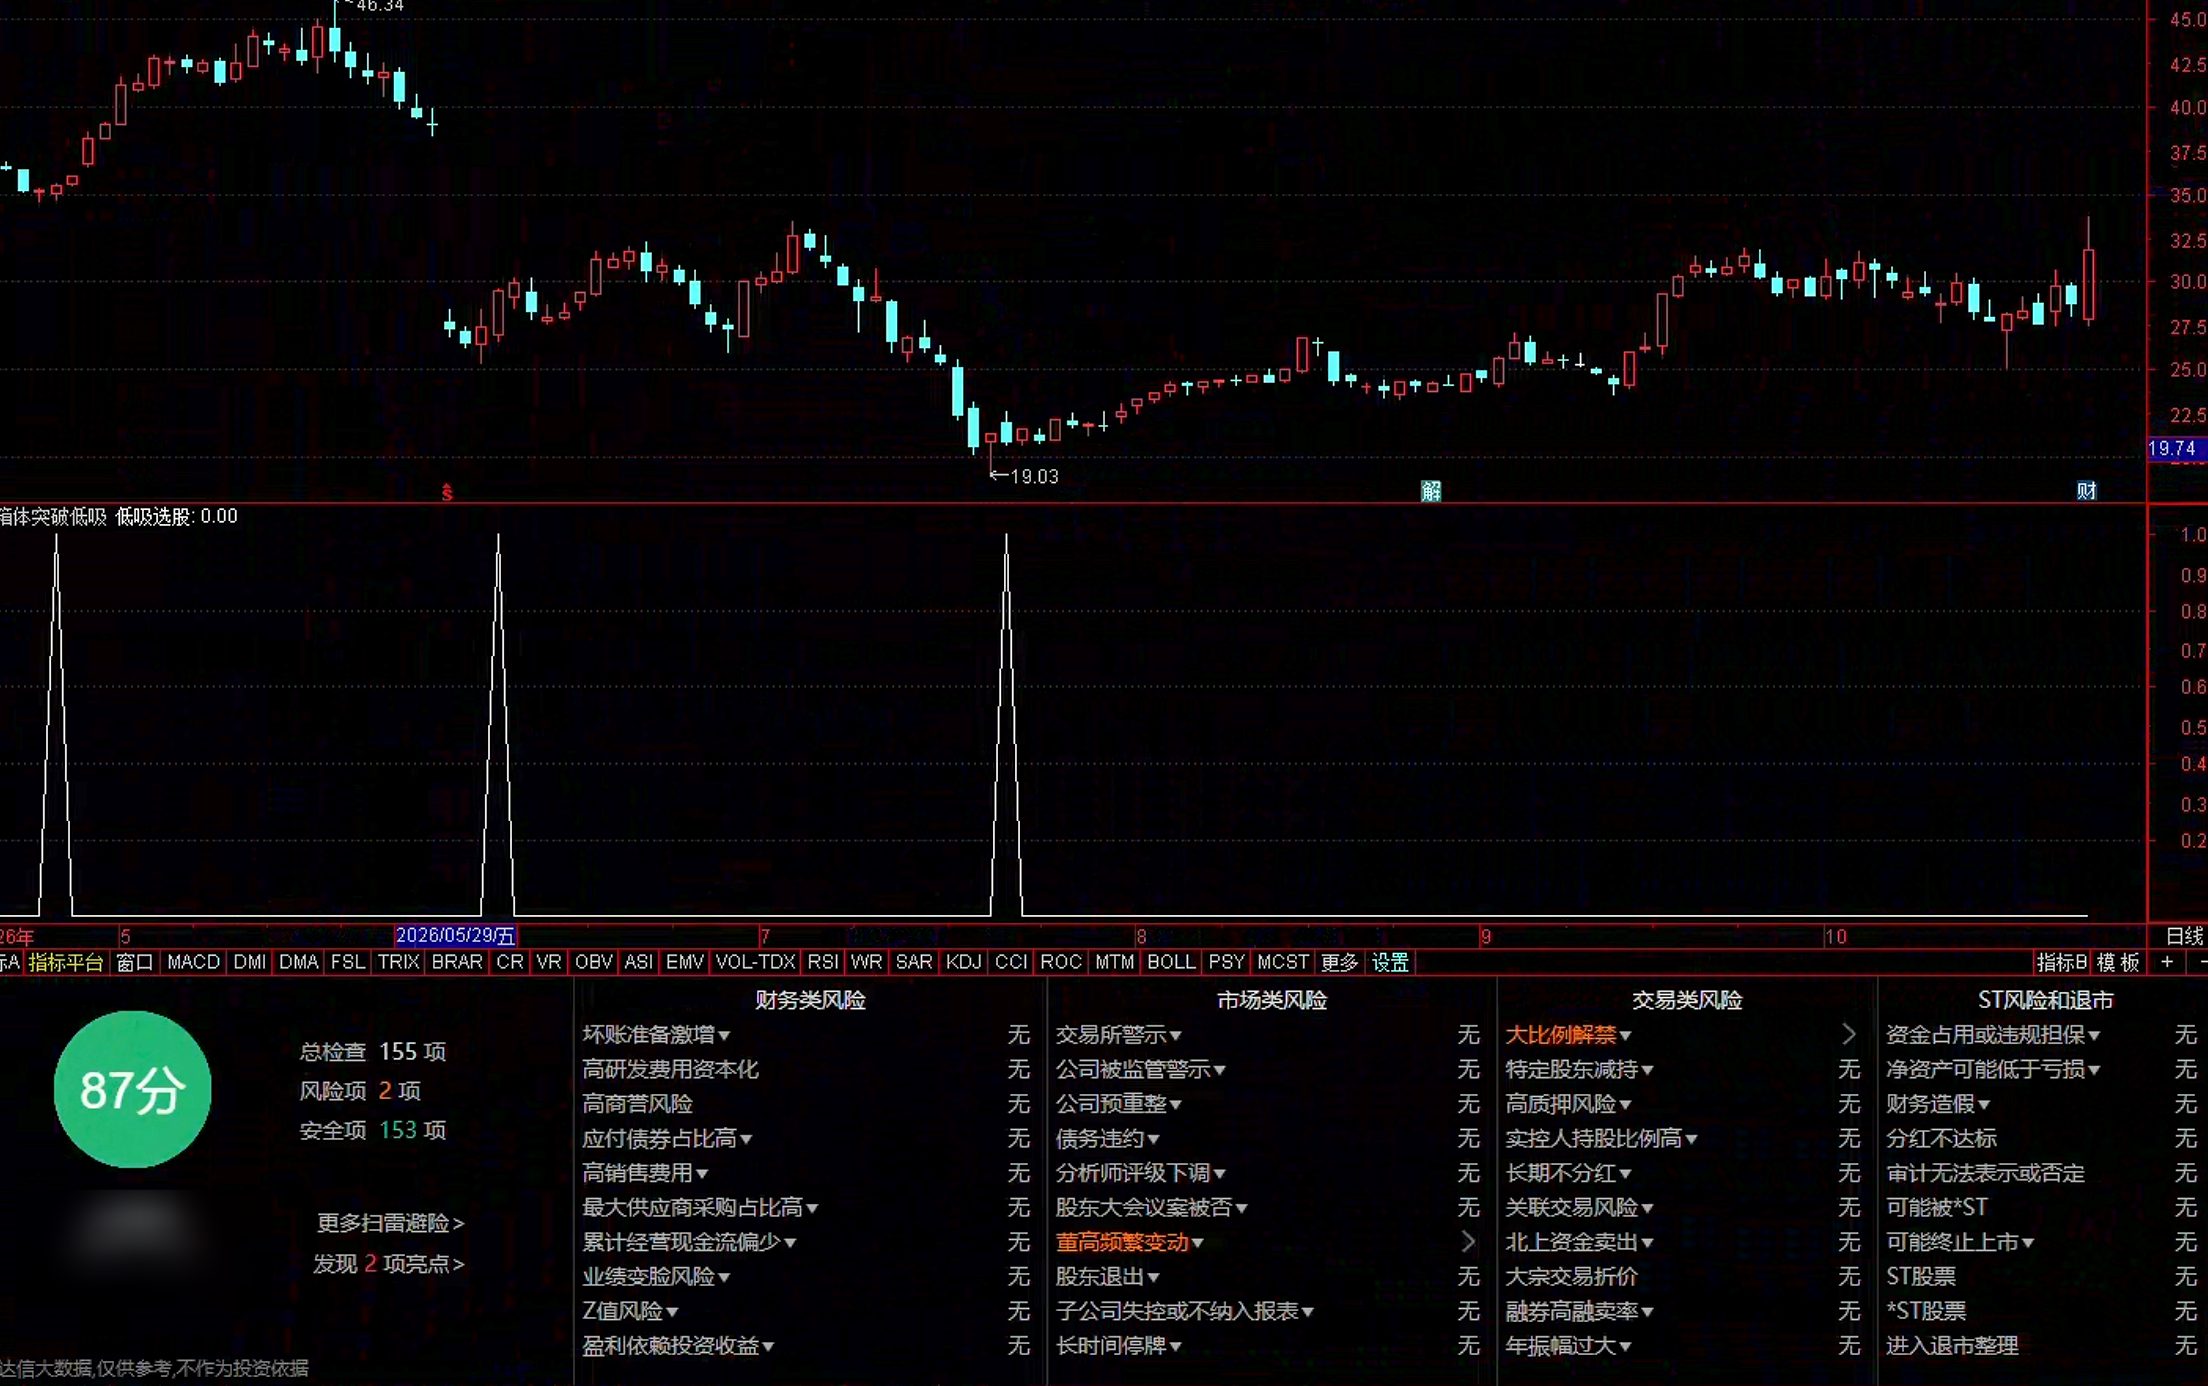Image resolution: width=2208 pixels, height=1386 pixels.
Task: Click the 董高频繁变动 risk item
Action: tap(1122, 1242)
